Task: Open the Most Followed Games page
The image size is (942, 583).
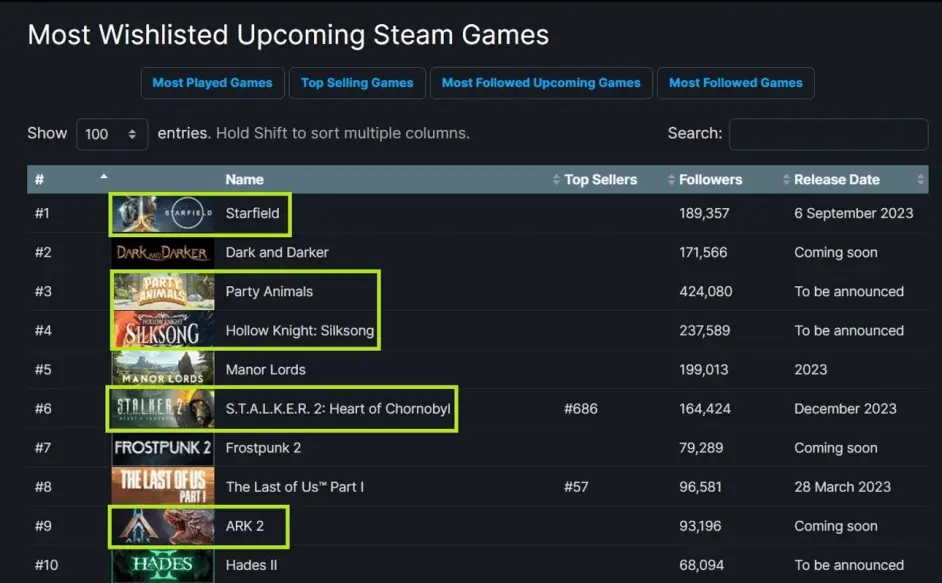Action: click(735, 83)
